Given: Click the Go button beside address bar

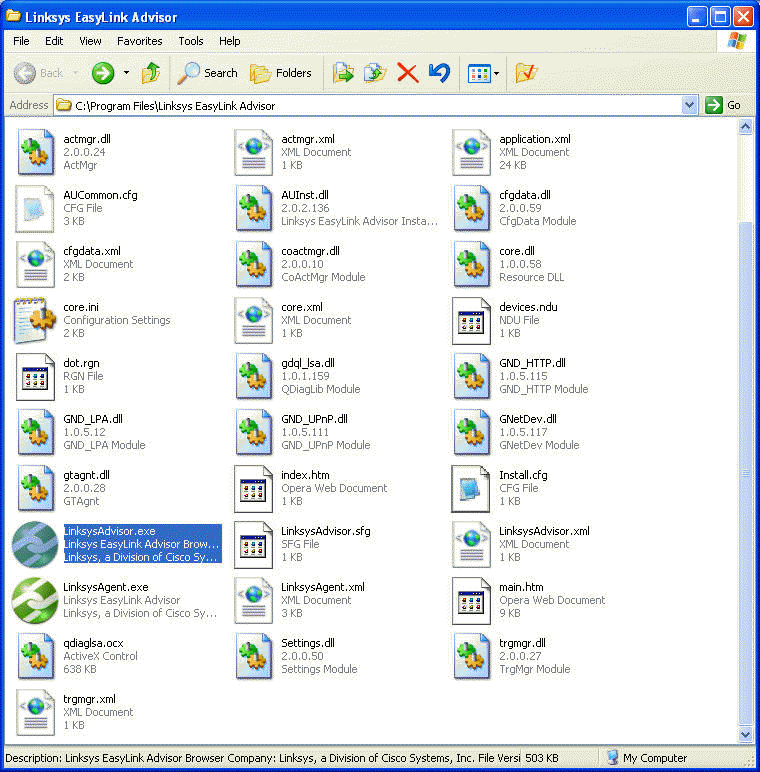Looking at the screenshot, I should coord(724,105).
